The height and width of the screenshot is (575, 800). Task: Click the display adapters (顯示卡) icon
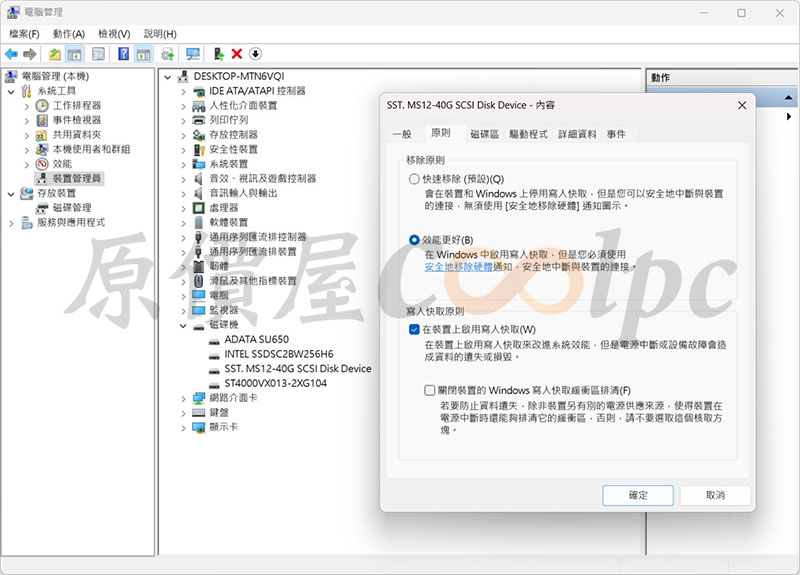point(198,428)
